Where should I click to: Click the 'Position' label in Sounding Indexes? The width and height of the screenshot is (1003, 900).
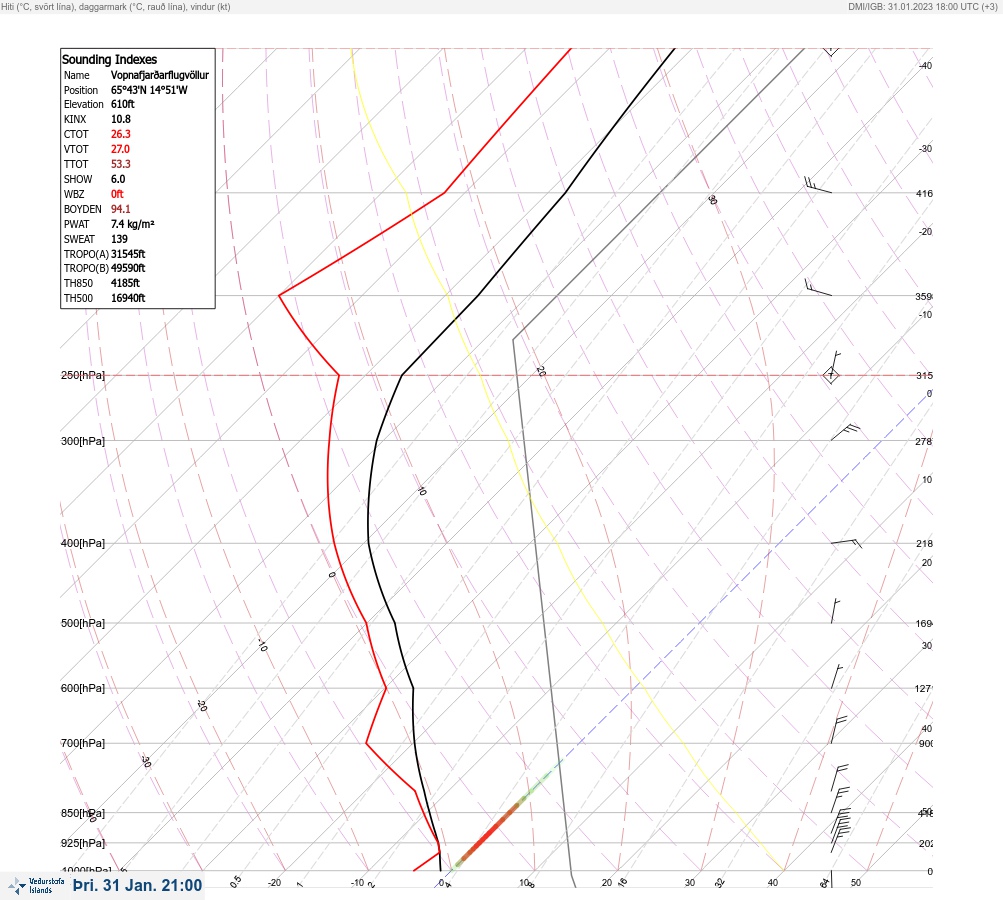81,90
